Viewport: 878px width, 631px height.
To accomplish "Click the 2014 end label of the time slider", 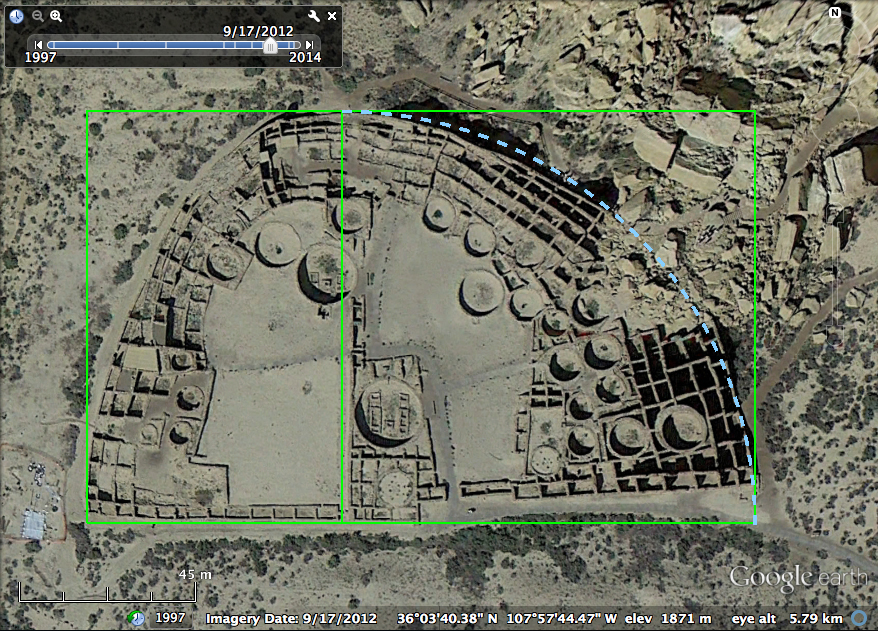I will [305, 58].
